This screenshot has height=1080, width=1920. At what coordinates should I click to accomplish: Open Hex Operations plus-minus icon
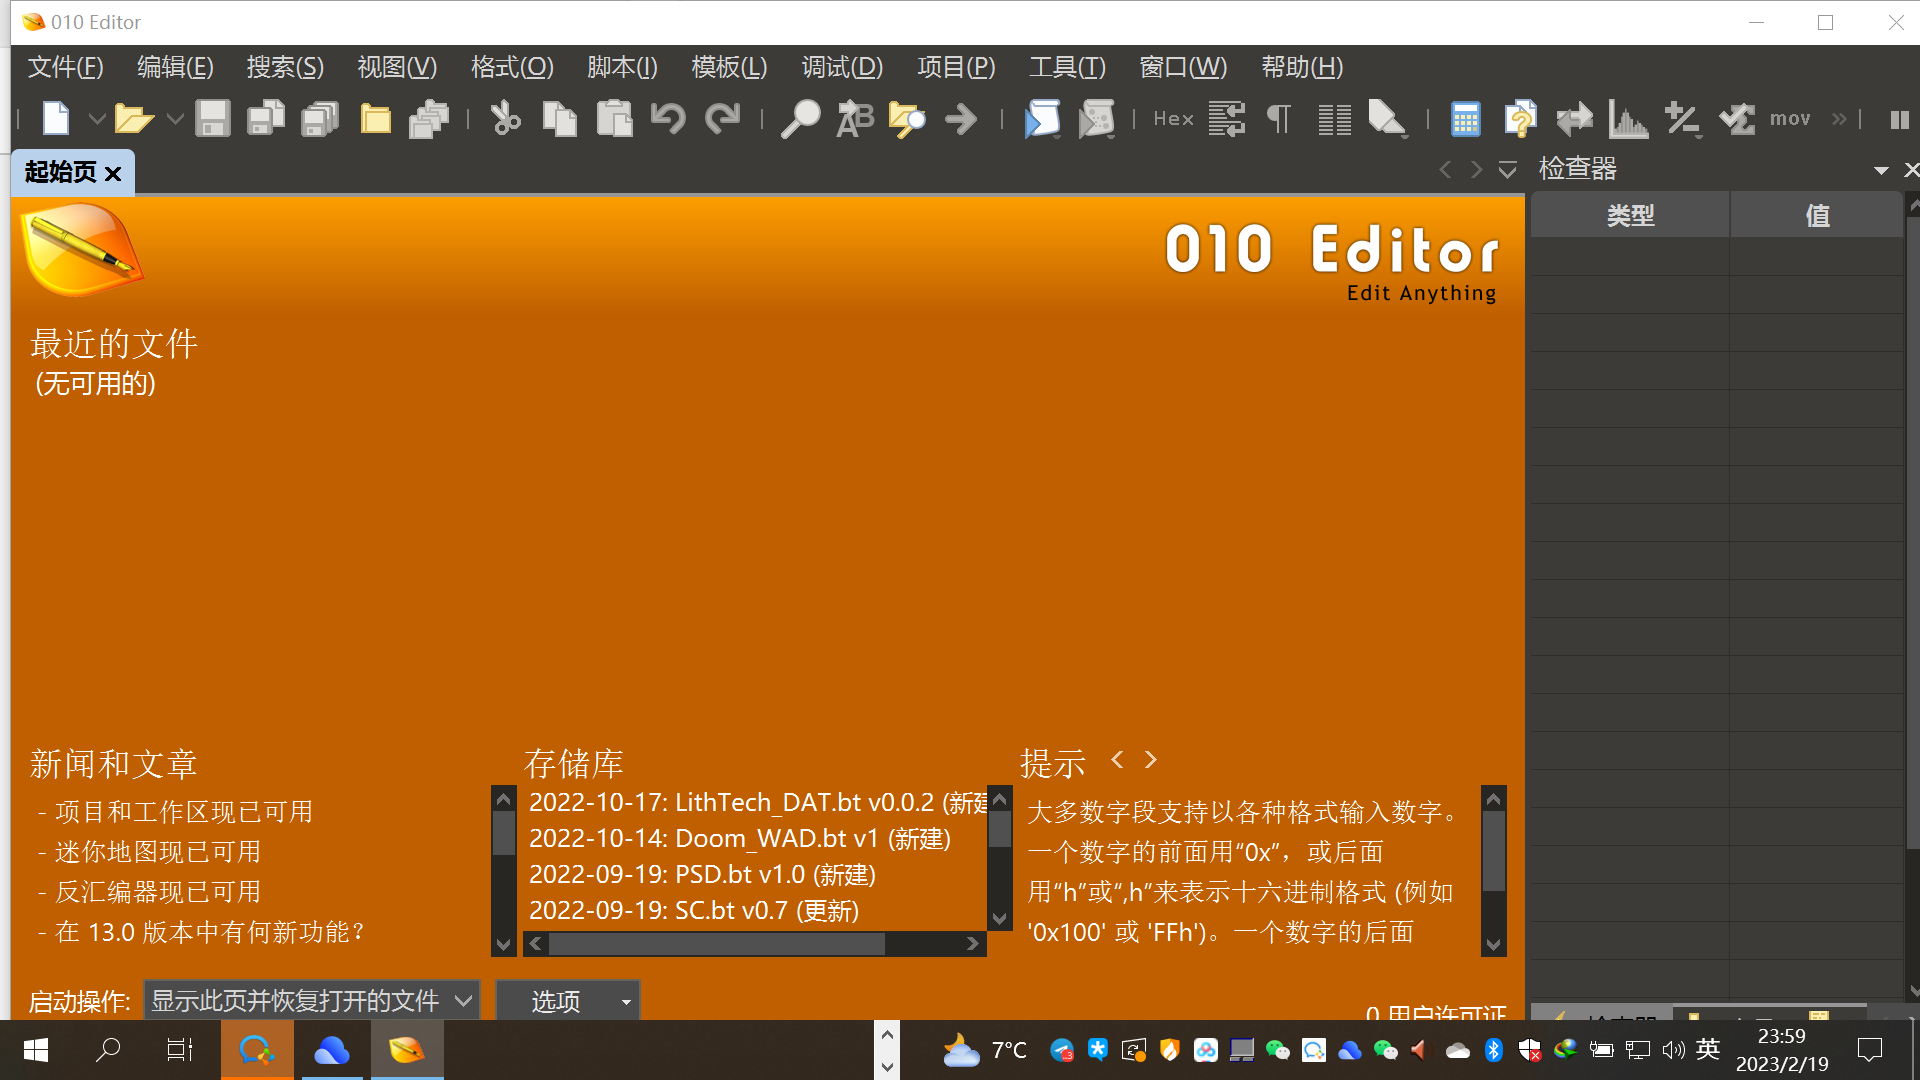(1682, 119)
